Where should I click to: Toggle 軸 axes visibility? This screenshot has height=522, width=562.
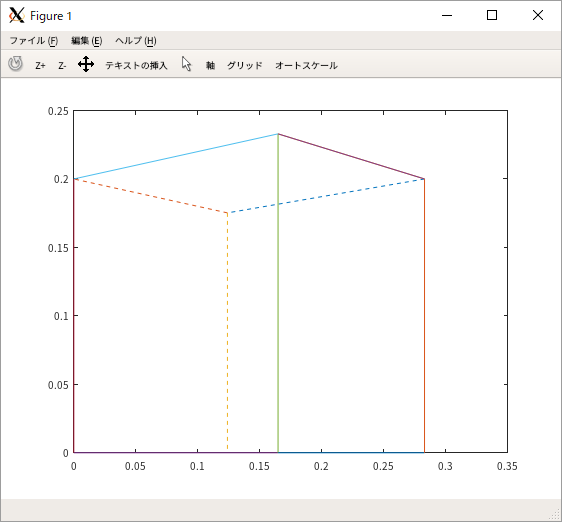coord(210,65)
